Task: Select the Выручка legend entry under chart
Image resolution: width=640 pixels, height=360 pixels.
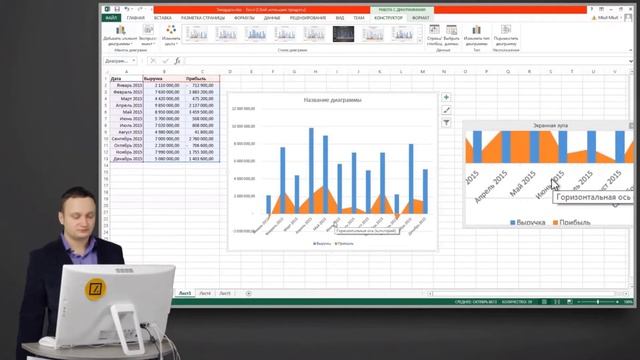Action: tap(322, 244)
